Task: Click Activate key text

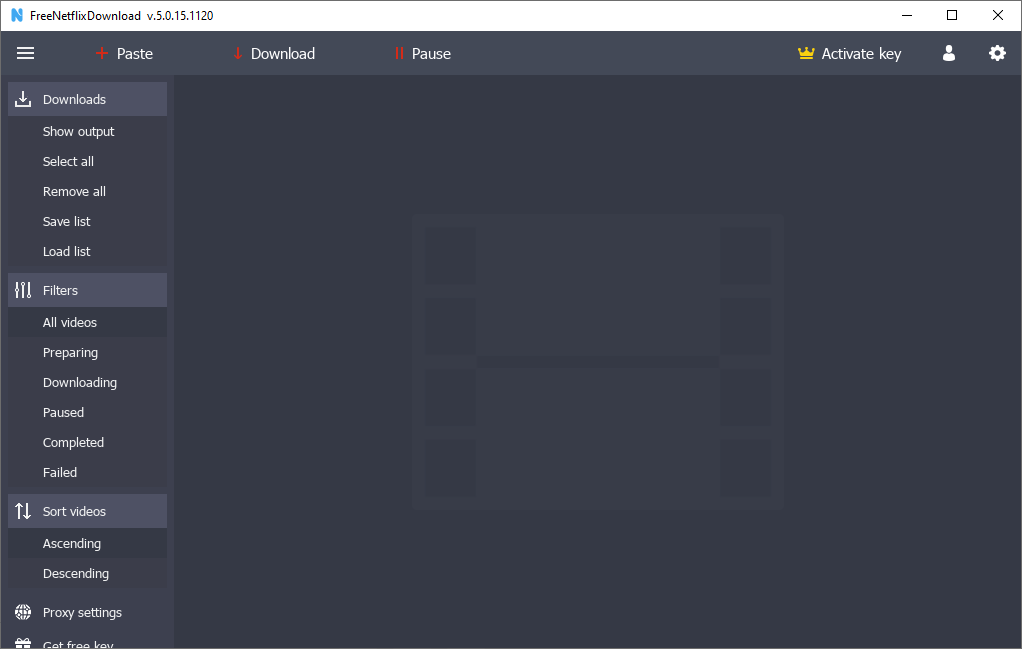Action: point(862,53)
